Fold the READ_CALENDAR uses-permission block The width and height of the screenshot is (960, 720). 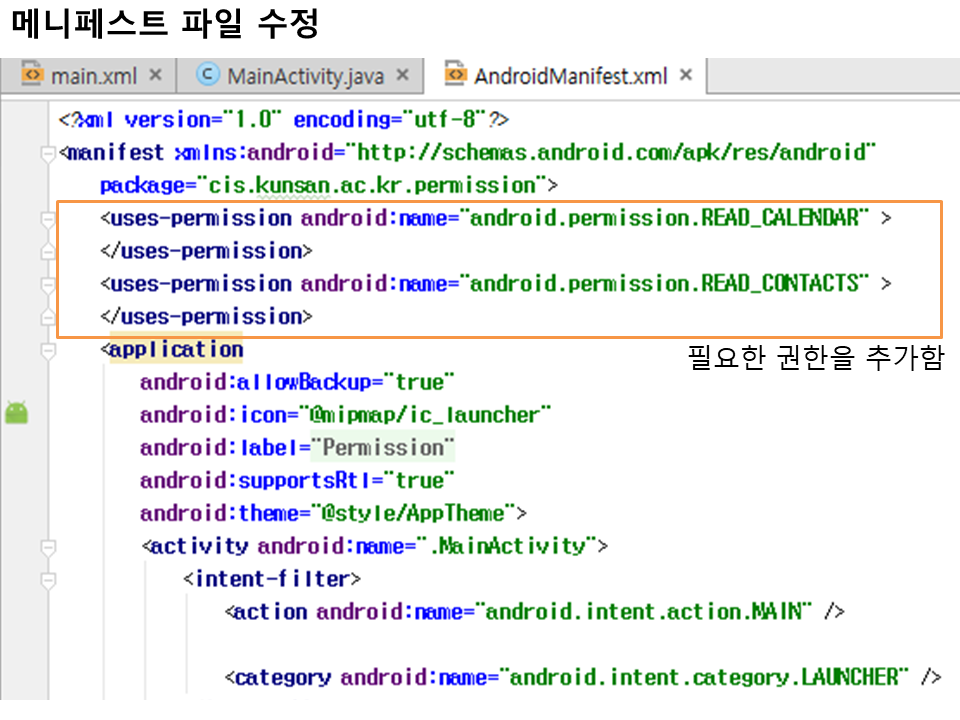[x=47, y=219]
